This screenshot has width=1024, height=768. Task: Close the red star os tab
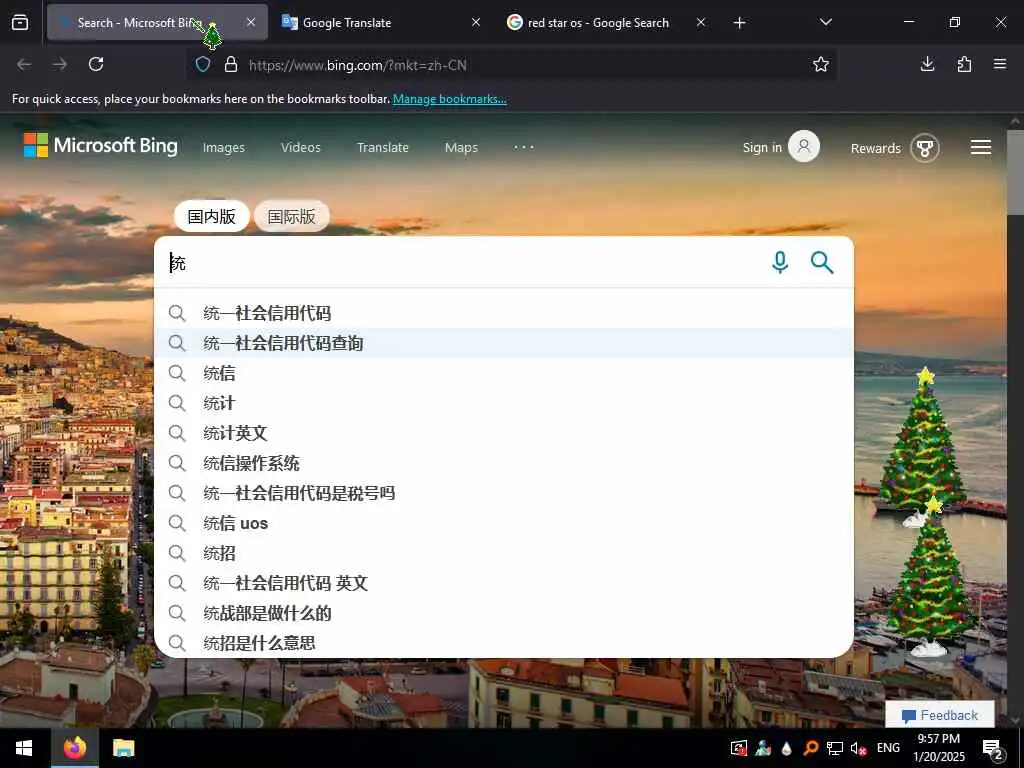[x=701, y=23]
